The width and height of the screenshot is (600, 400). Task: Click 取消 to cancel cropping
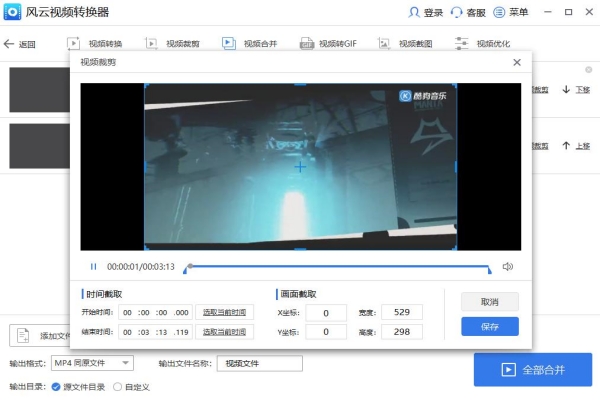click(490, 301)
